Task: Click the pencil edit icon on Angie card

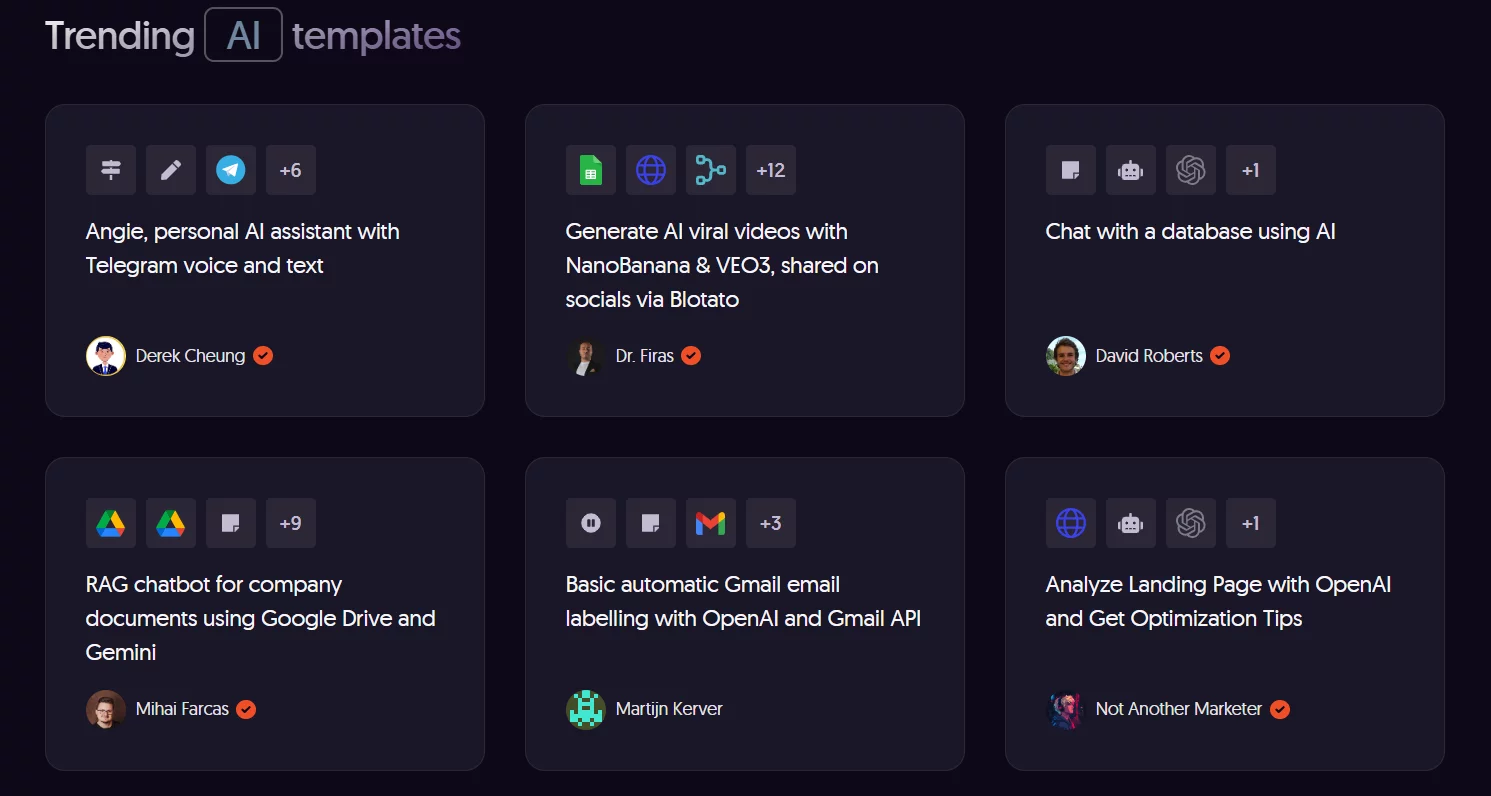Action: pyautogui.click(x=171, y=170)
